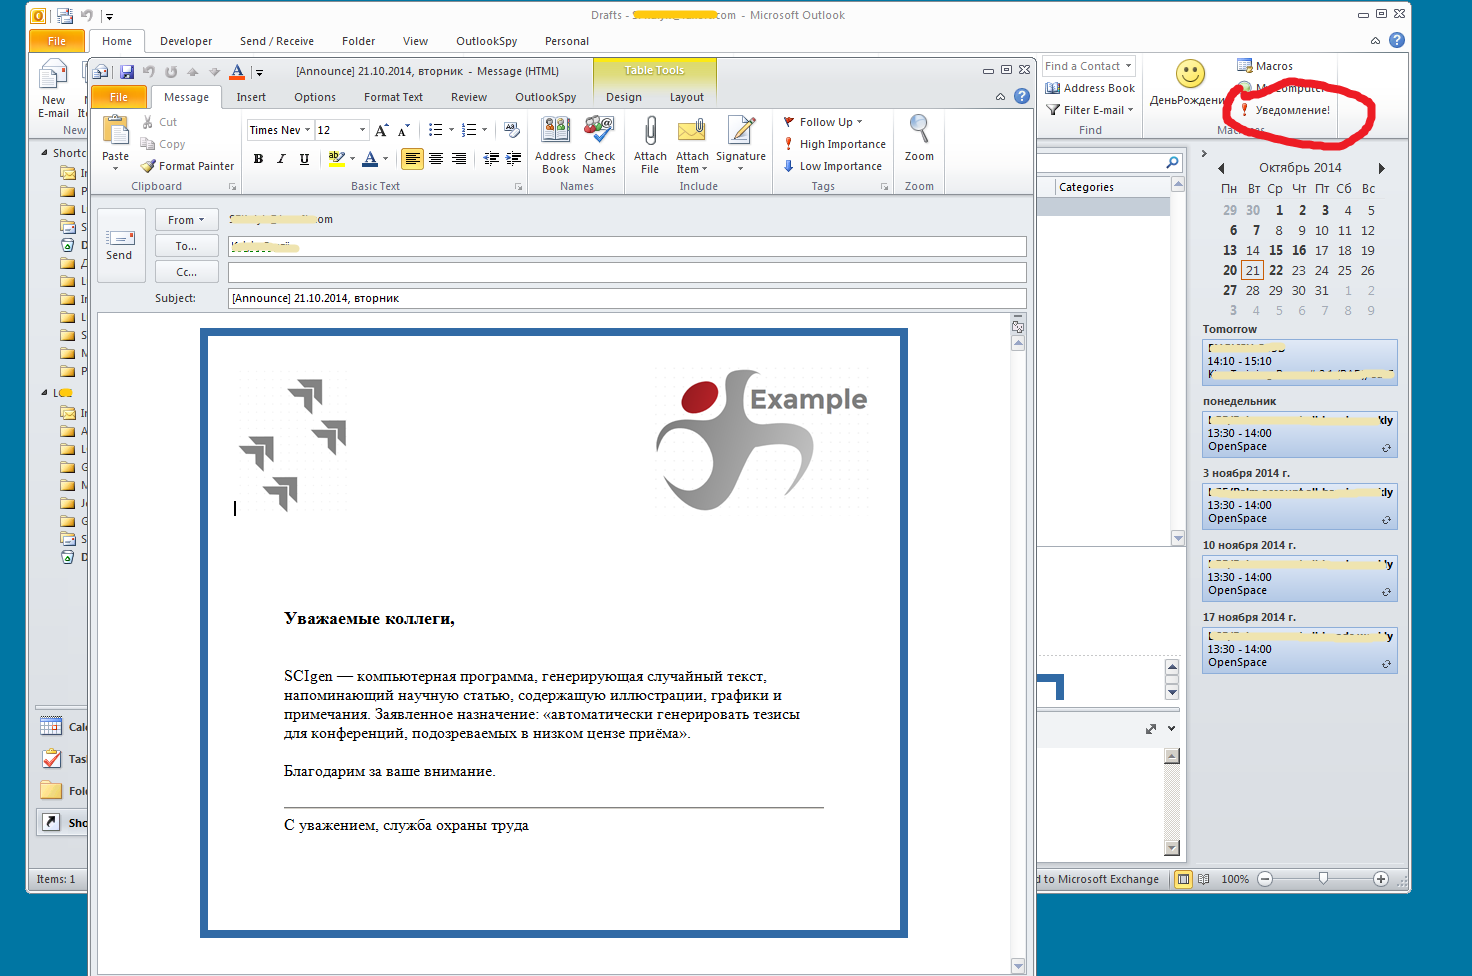Viewport: 1472px width, 976px height.
Task: Open Developer tab in main Outlook window
Action: pos(186,41)
